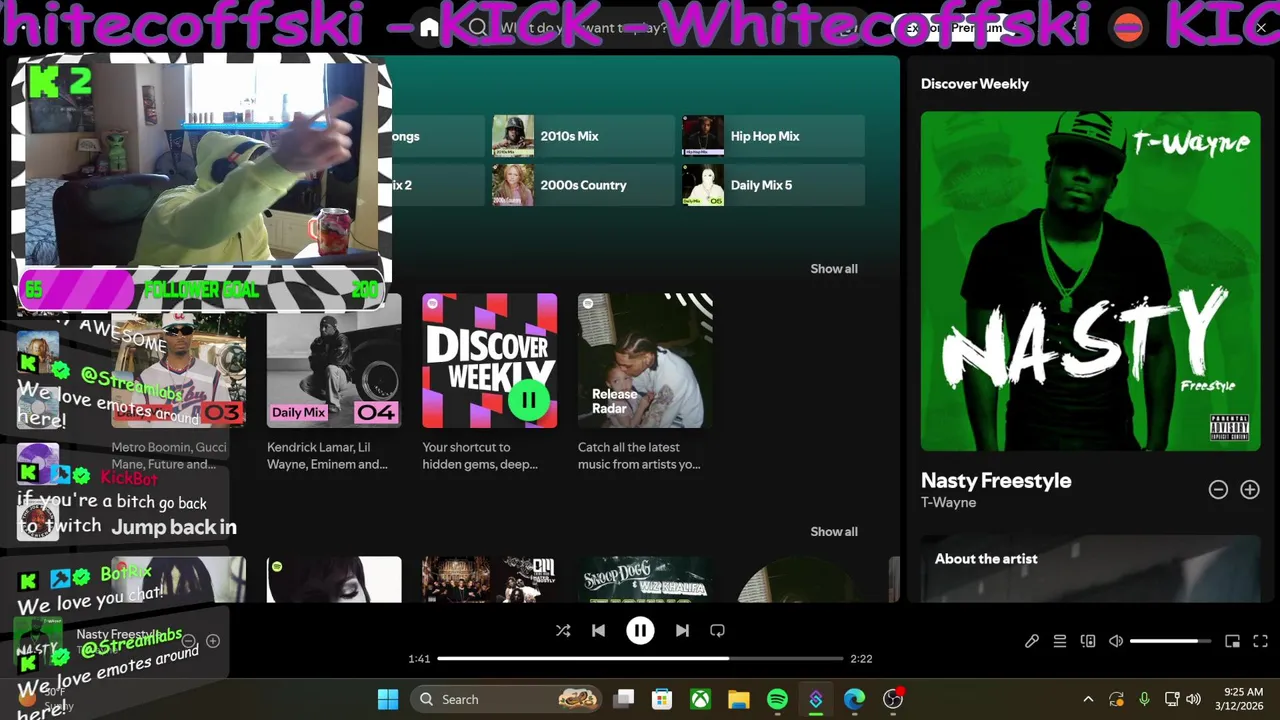Click plus icon in bottom-left now playing bar
This screenshot has width=1280, height=720.
(213, 641)
